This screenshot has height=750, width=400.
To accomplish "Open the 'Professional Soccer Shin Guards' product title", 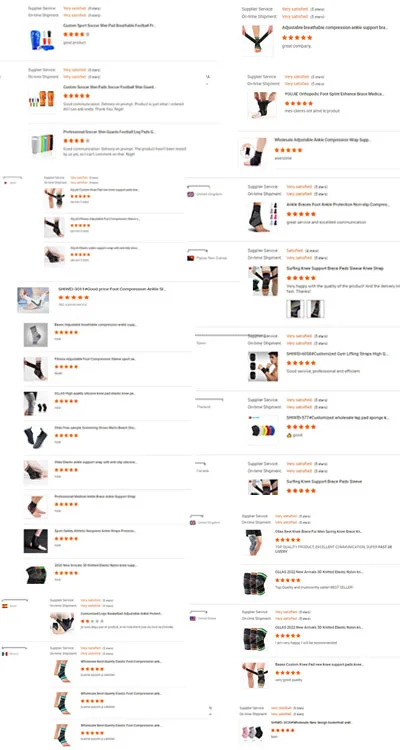I will [x=110, y=132].
